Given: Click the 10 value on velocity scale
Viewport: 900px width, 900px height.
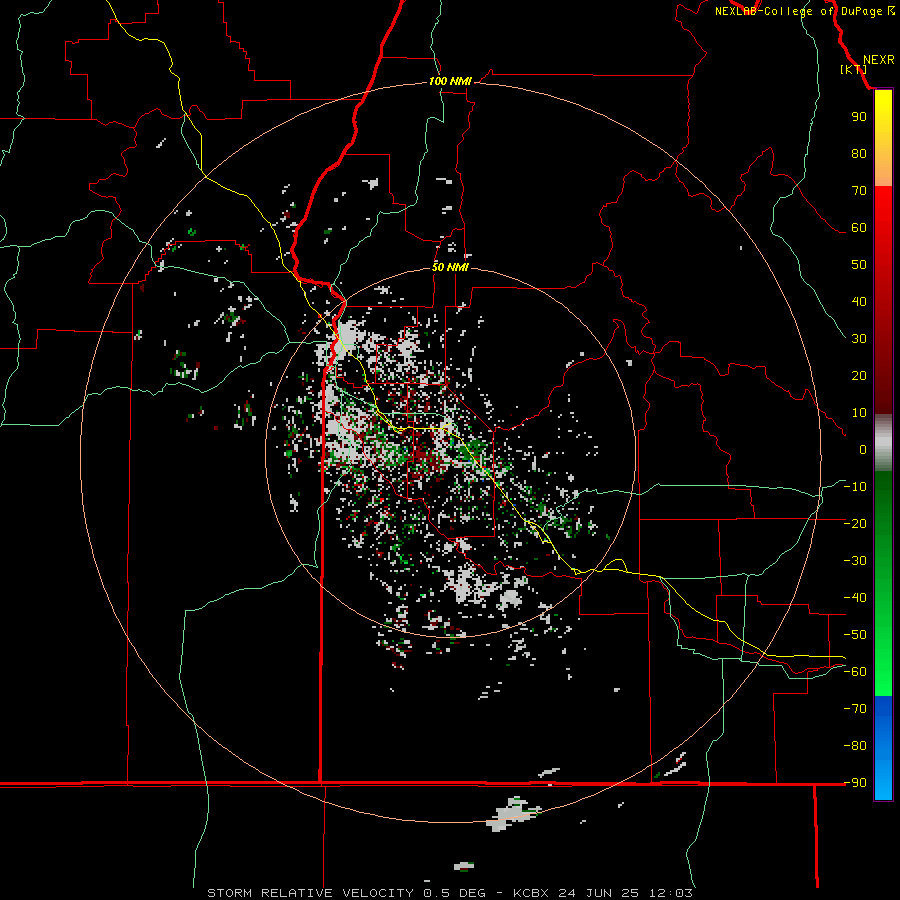Looking at the screenshot, I should point(859,413).
